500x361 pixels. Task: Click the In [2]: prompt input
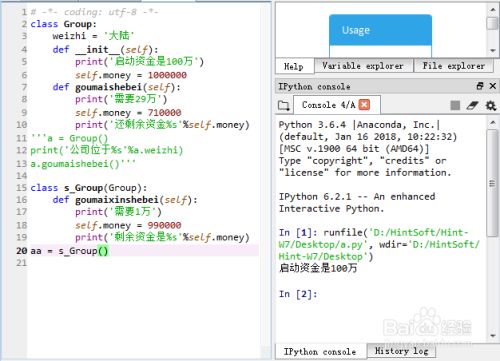click(298, 294)
